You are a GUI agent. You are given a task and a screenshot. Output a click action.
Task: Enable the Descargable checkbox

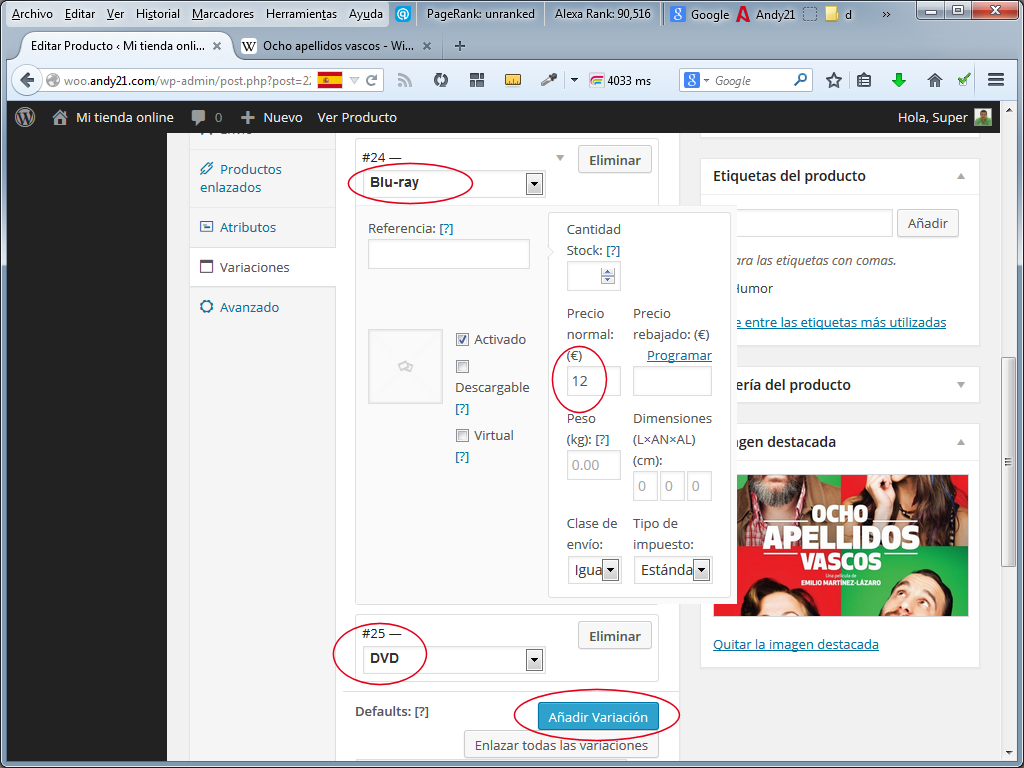[x=462, y=366]
